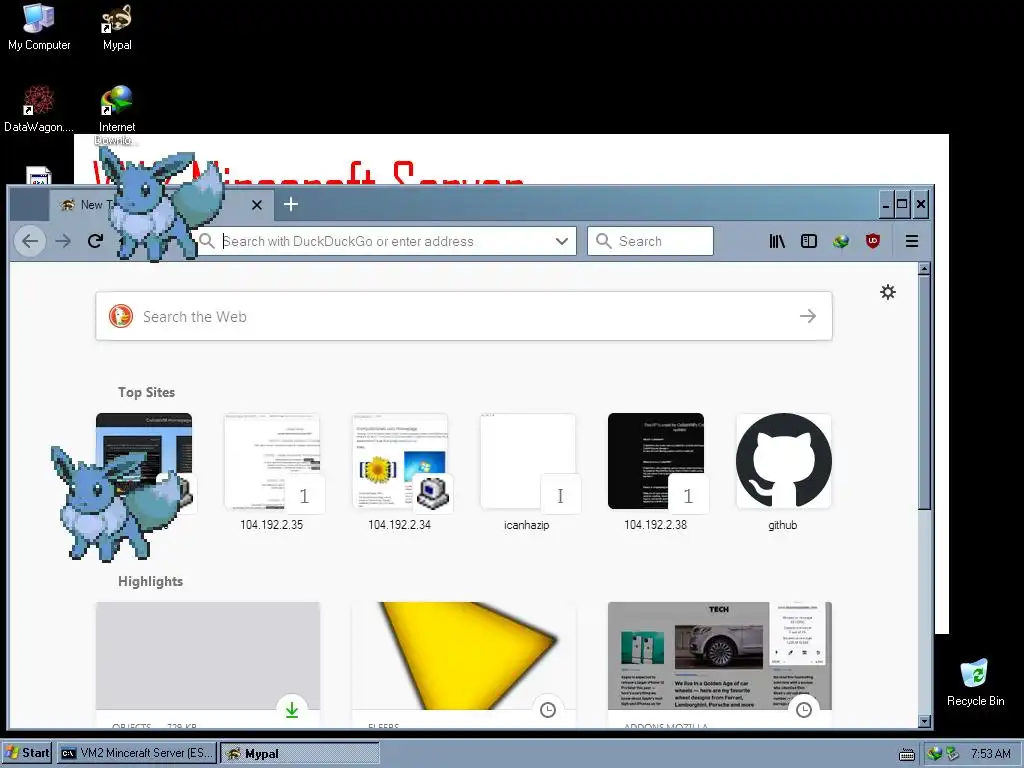Image resolution: width=1024 pixels, height=768 pixels.
Task: Close the Mypal browser window
Action: click(x=920, y=204)
